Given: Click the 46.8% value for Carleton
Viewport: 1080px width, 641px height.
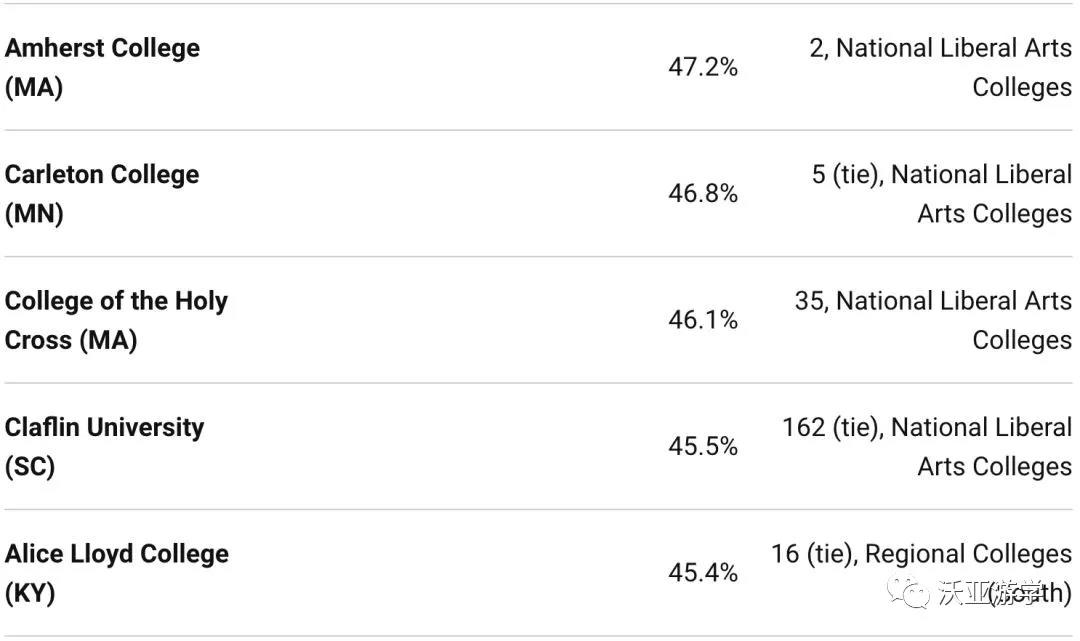Looking at the screenshot, I should click(x=703, y=193).
